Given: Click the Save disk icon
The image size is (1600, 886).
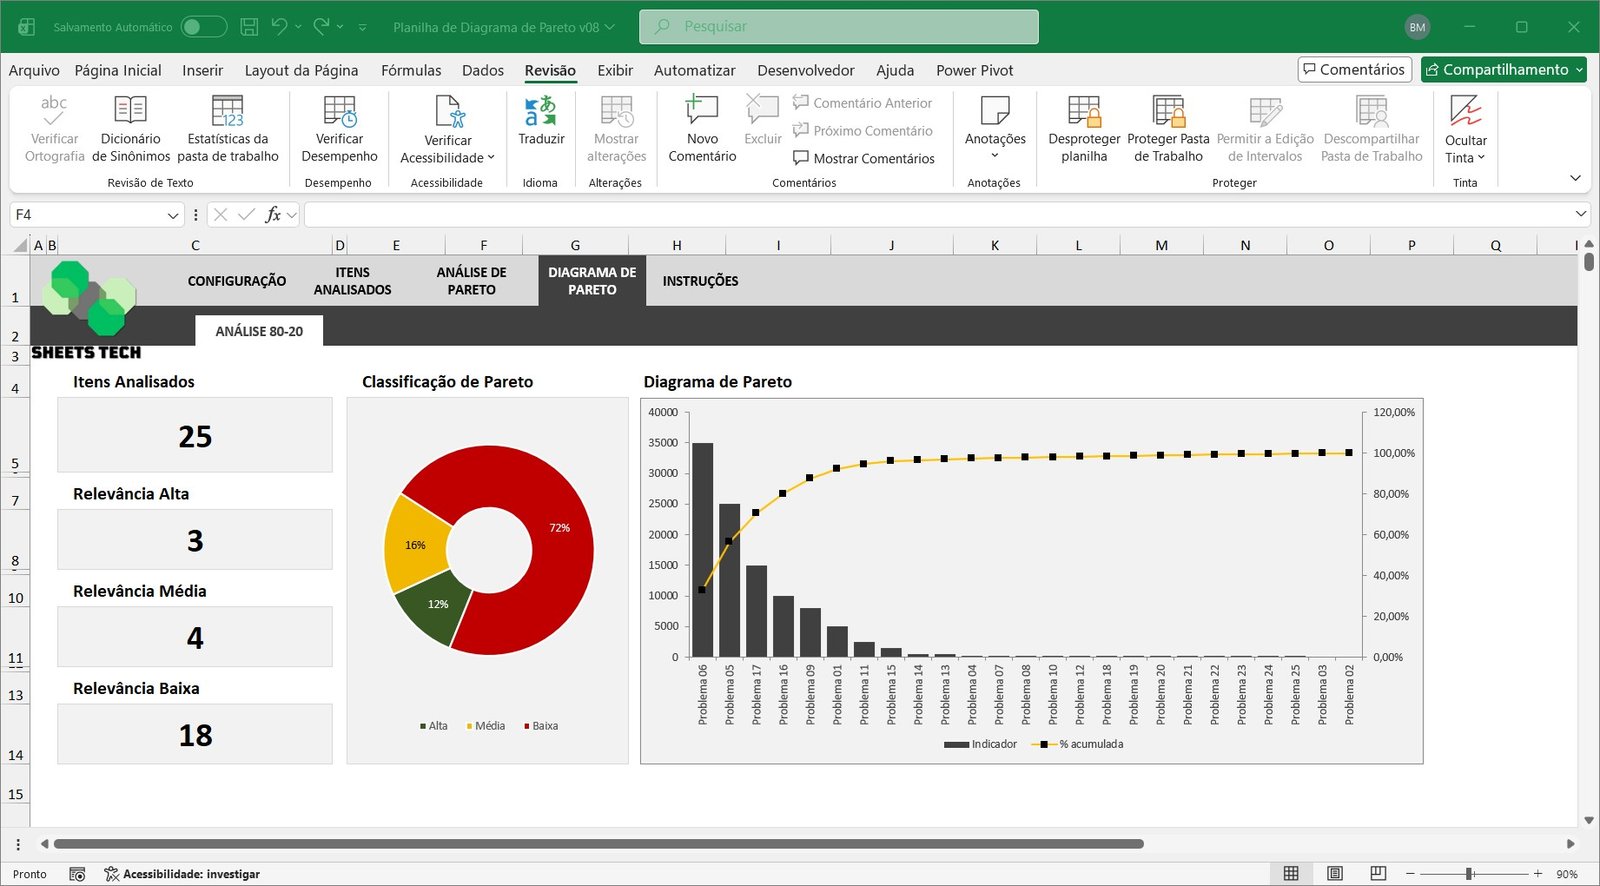Looking at the screenshot, I should tap(250, 27).
